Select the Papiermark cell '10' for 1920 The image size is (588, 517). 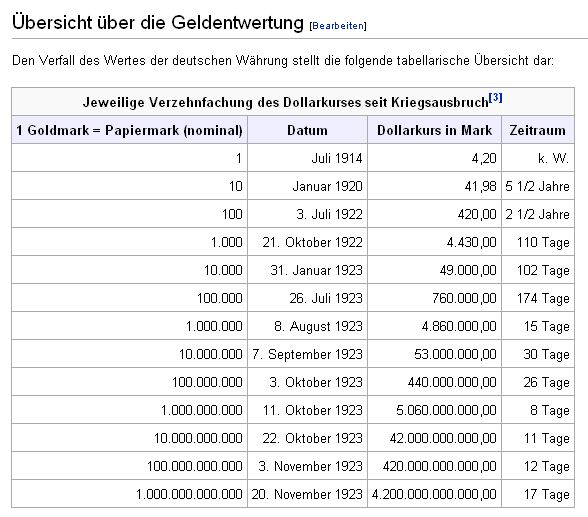(x=129, y=186)
